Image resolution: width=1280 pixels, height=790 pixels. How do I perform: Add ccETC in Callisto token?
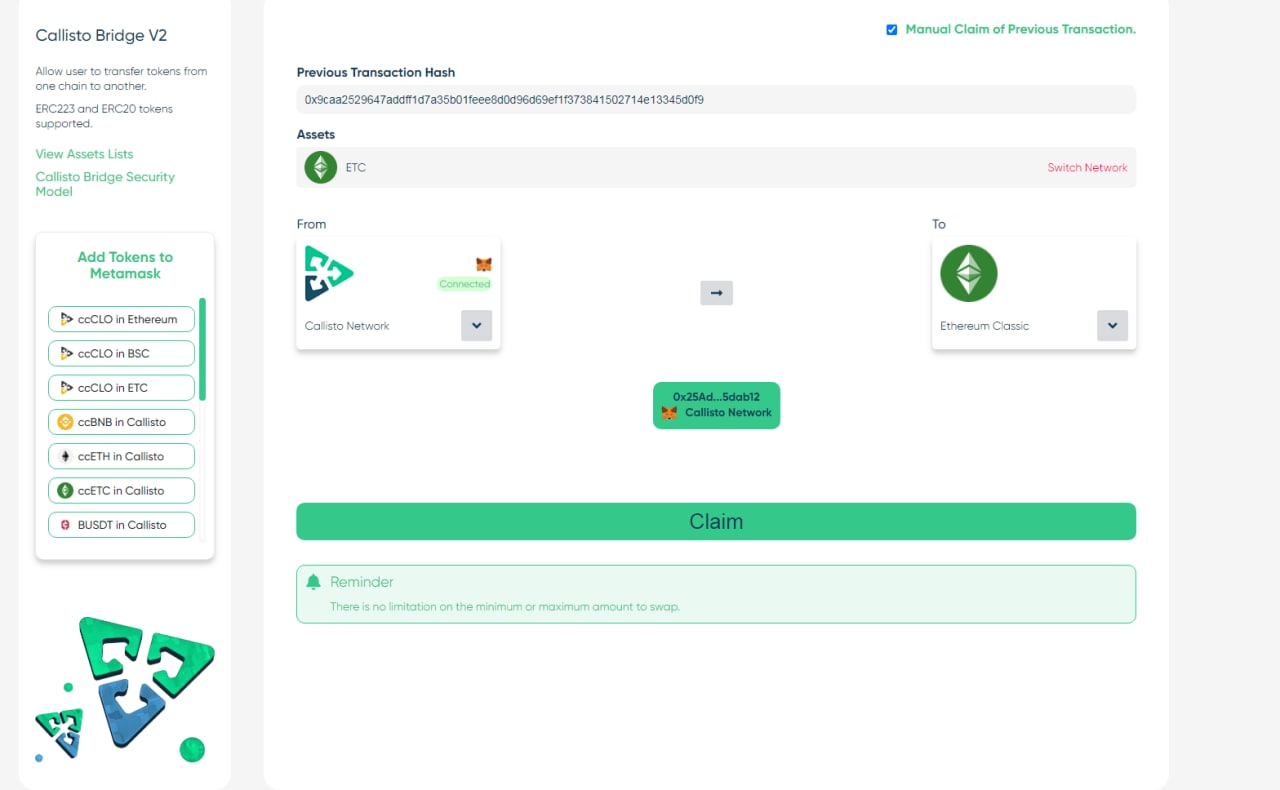pyautogui.click(x=121, y=490)
